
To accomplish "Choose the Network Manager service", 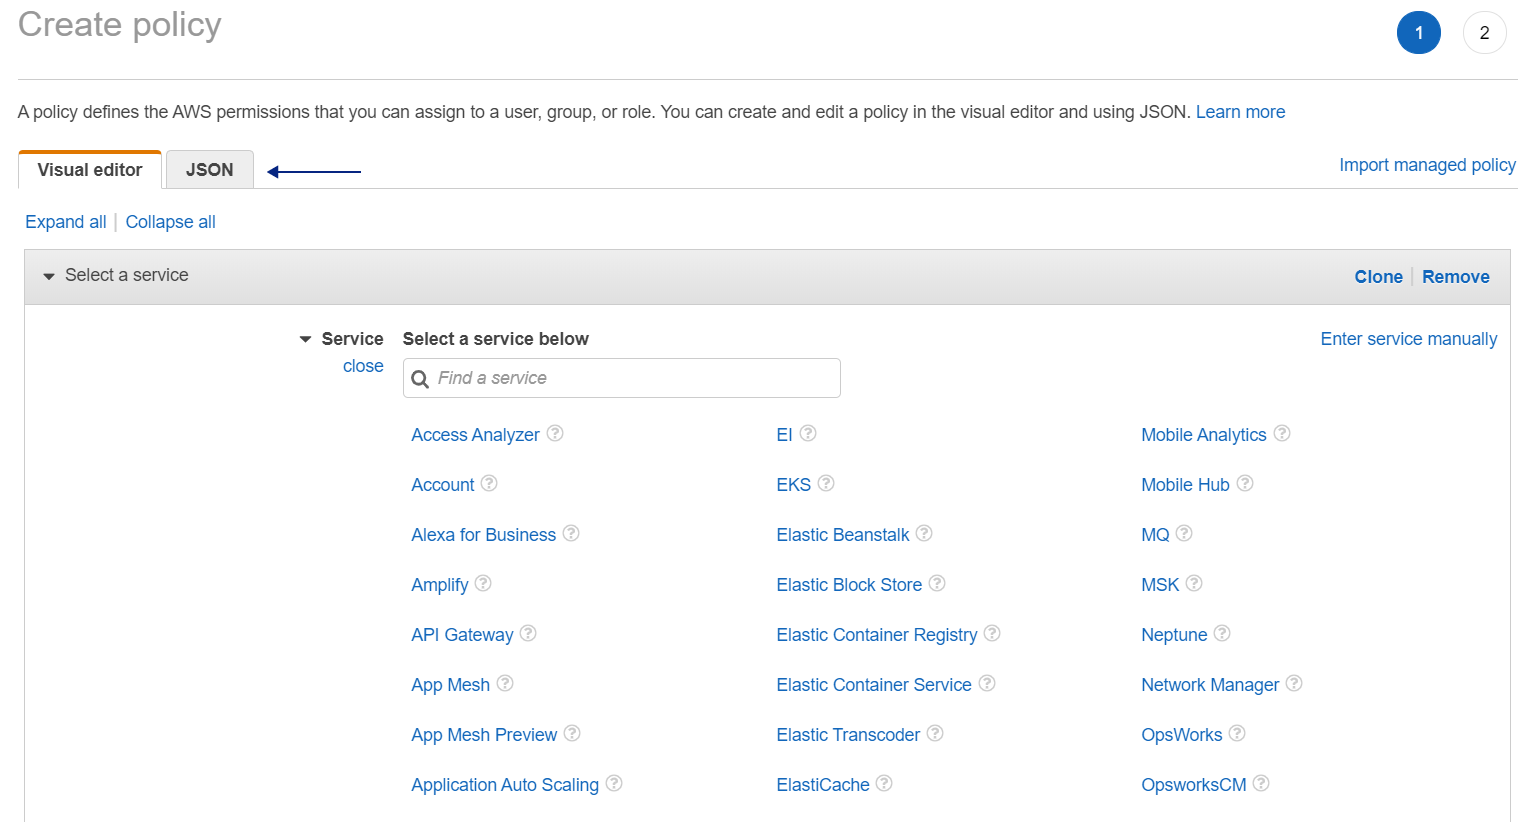I will click(1210, 685).
